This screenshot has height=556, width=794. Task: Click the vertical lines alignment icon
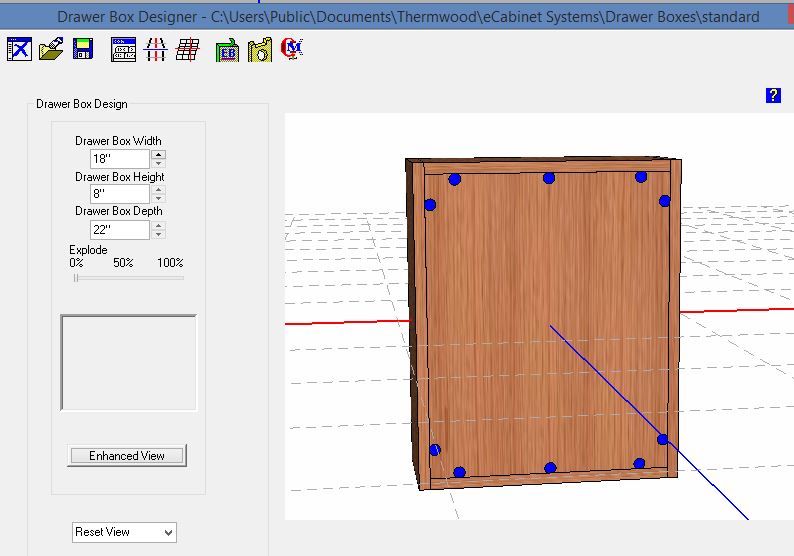[x=155, y=50]
